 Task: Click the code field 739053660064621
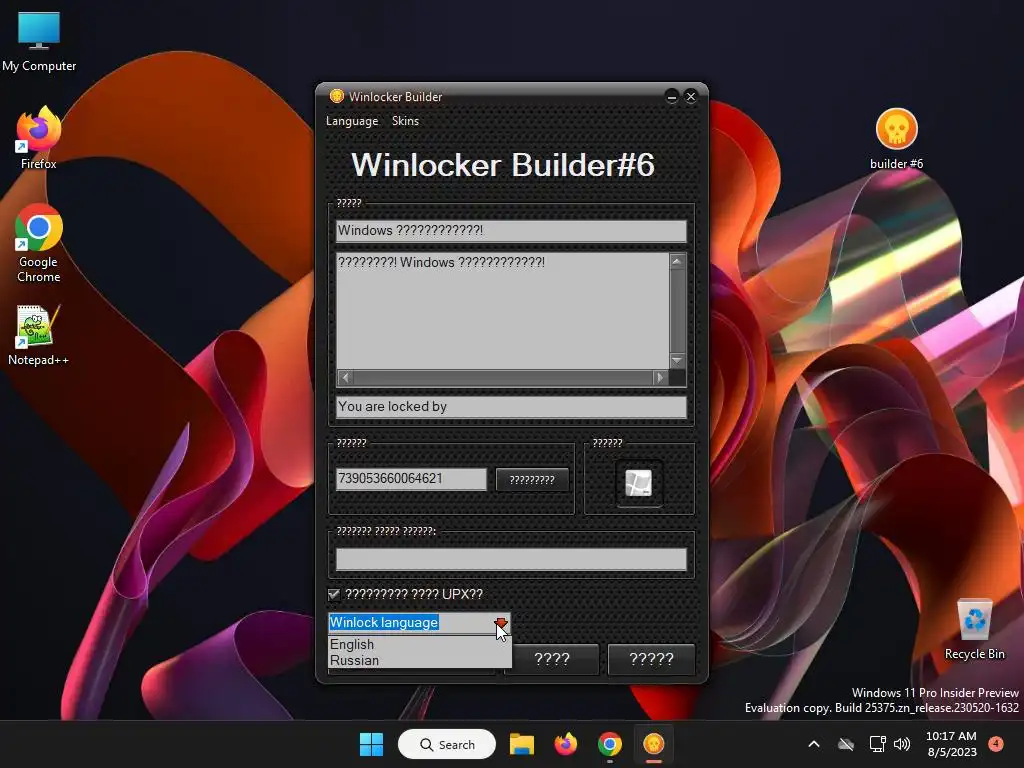coord(411,479)
